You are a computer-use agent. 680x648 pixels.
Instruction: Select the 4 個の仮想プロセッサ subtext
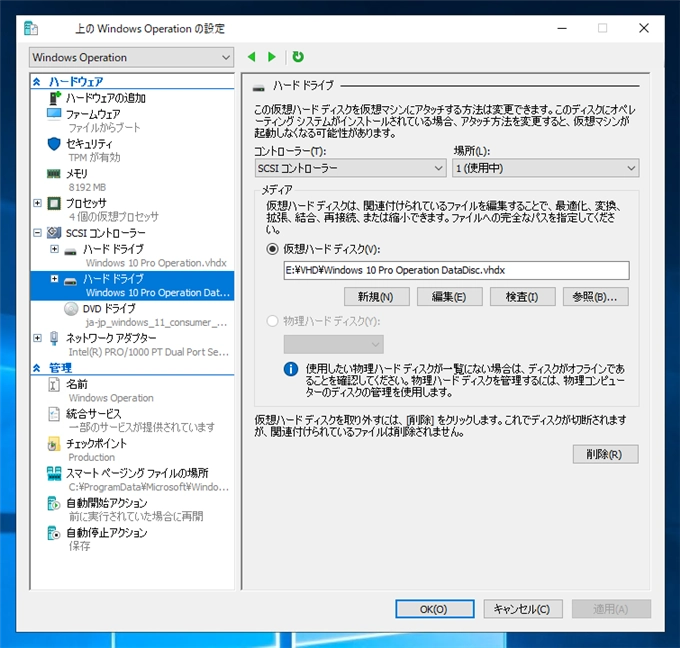(x=114, y=217)
